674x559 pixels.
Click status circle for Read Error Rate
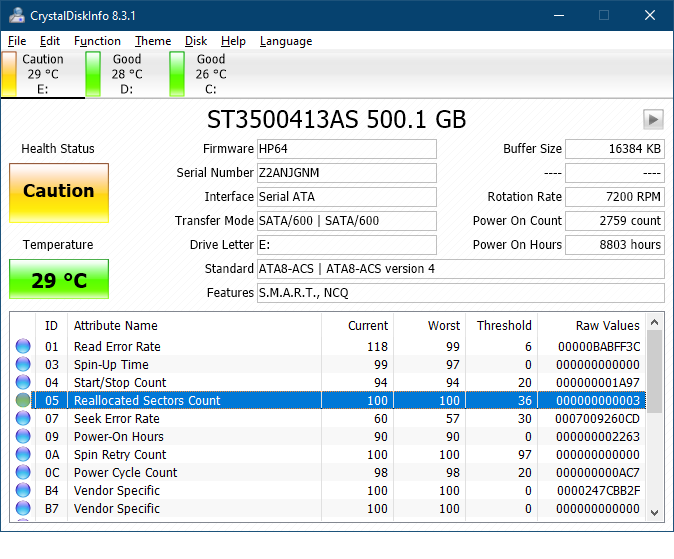[x=23, y=346]
